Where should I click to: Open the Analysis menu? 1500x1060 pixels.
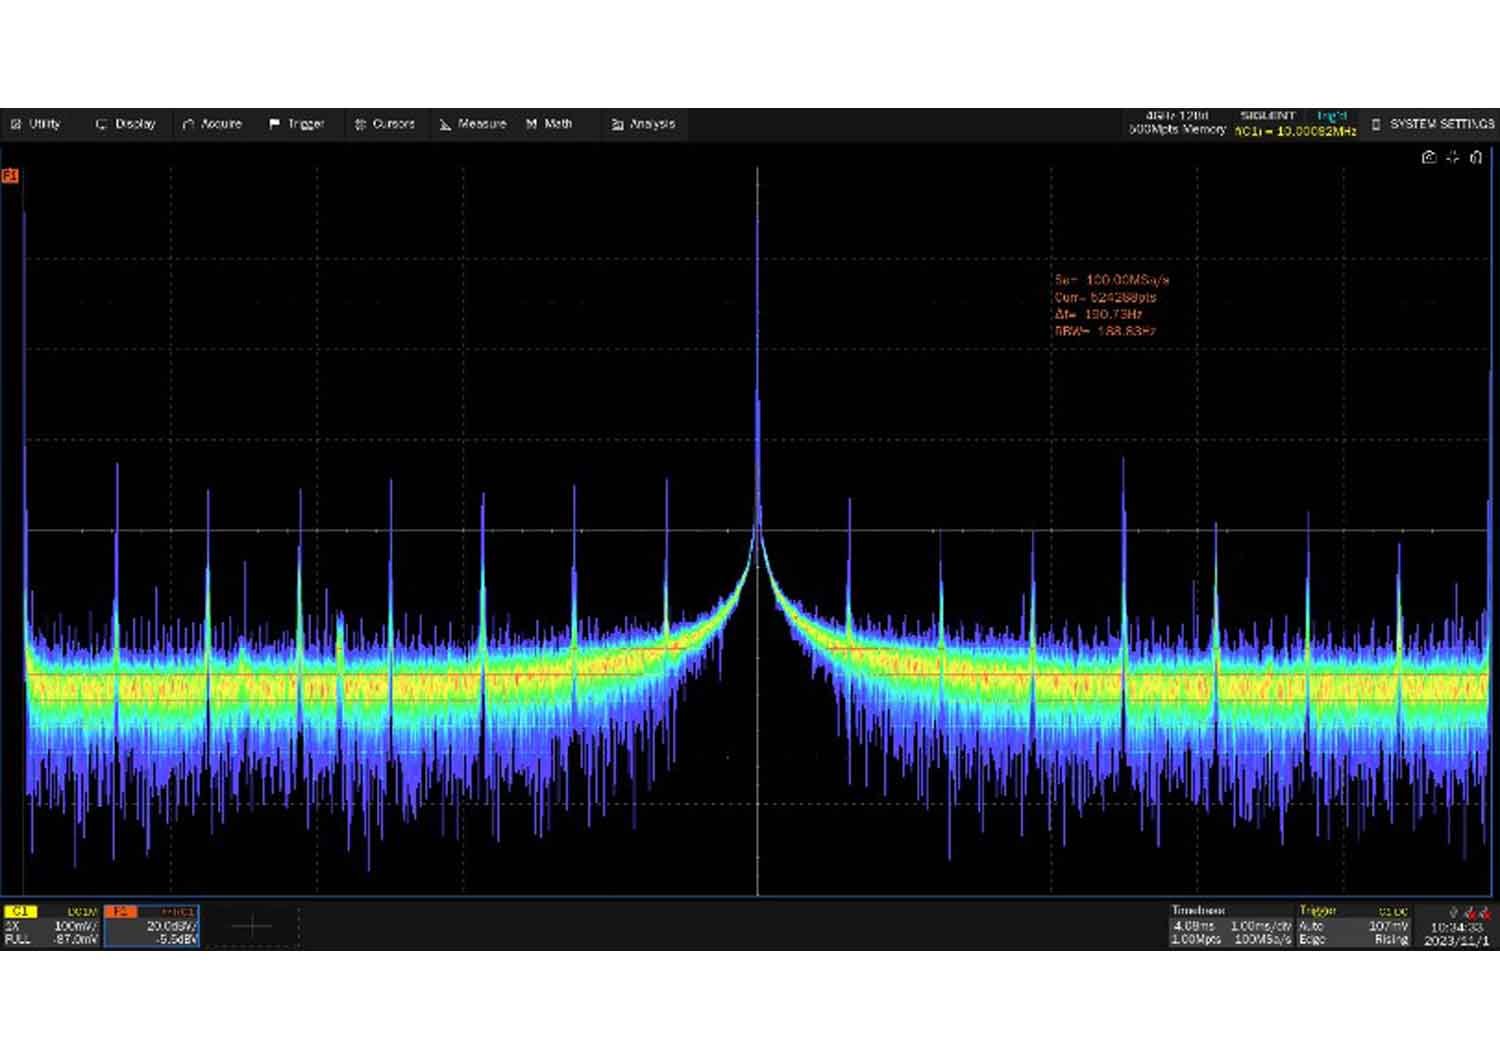644,124
